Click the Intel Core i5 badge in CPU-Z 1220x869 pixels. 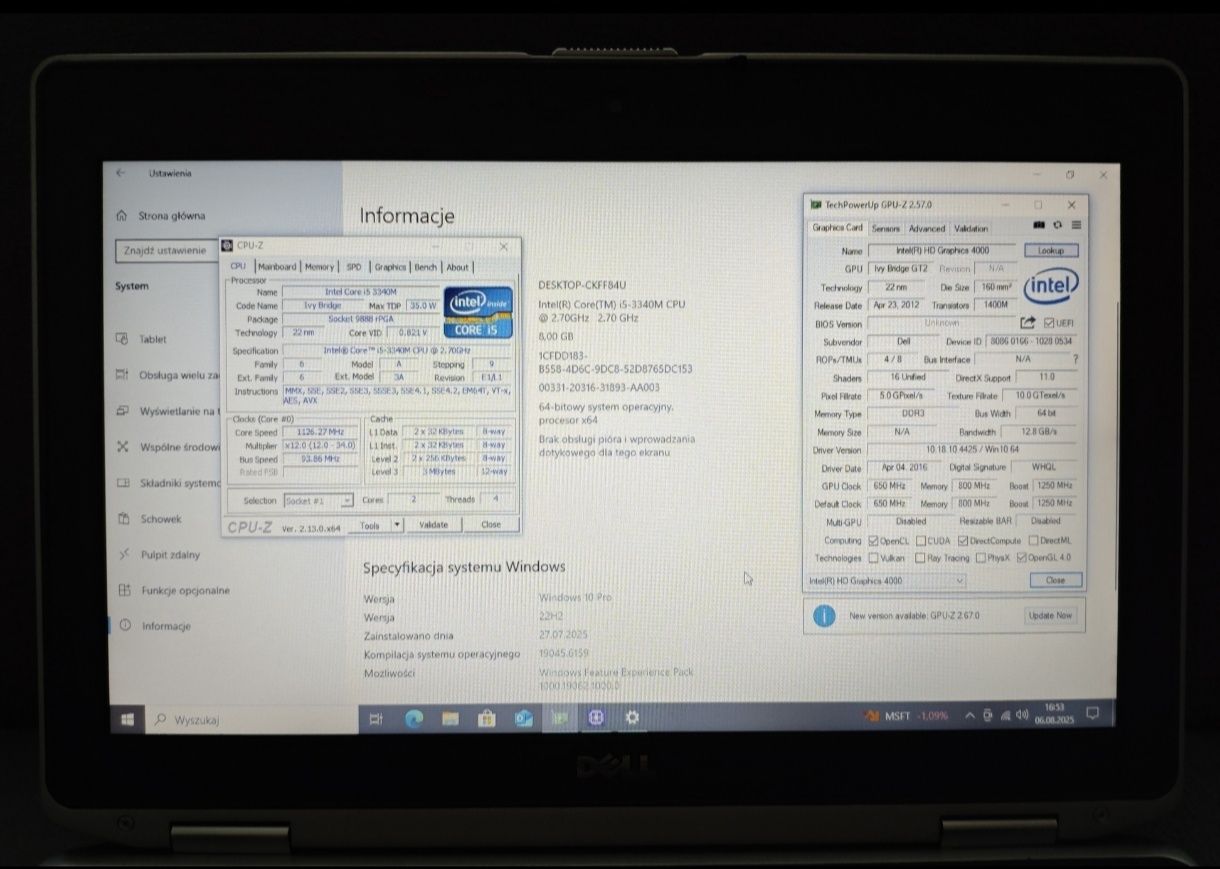pos(478,312)
